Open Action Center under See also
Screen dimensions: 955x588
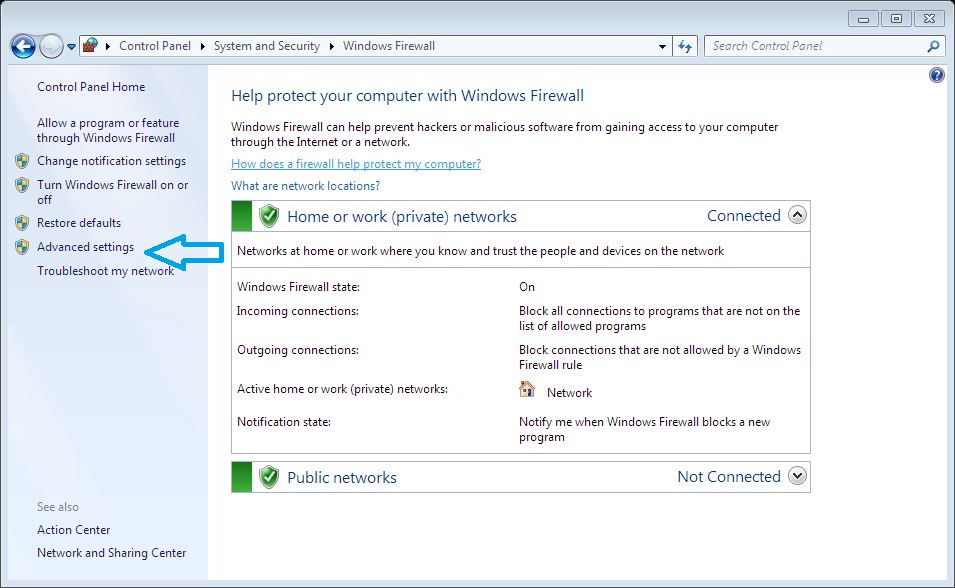tap(73, 530)
